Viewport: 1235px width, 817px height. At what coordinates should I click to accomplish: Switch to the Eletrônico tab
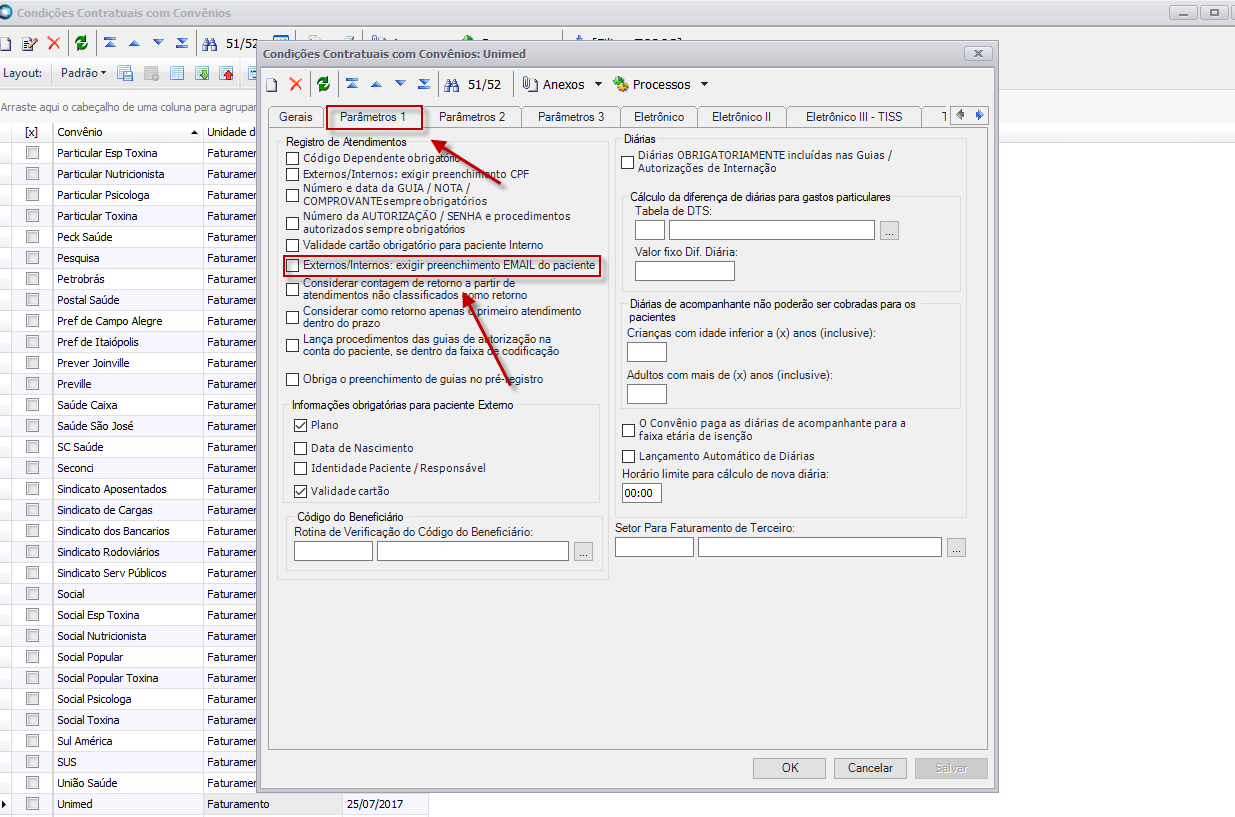click(658, 117)
